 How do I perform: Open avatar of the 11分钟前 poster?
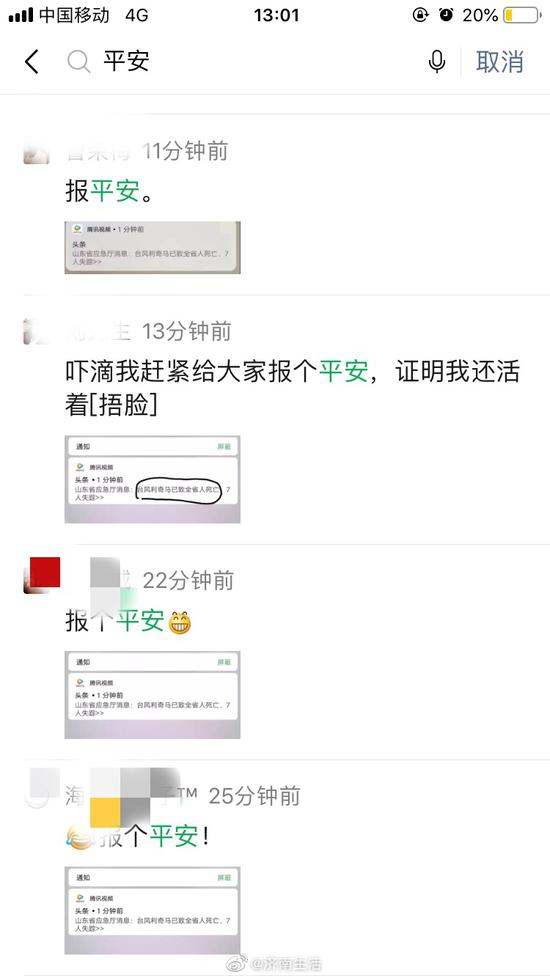(x=36, y=153)
